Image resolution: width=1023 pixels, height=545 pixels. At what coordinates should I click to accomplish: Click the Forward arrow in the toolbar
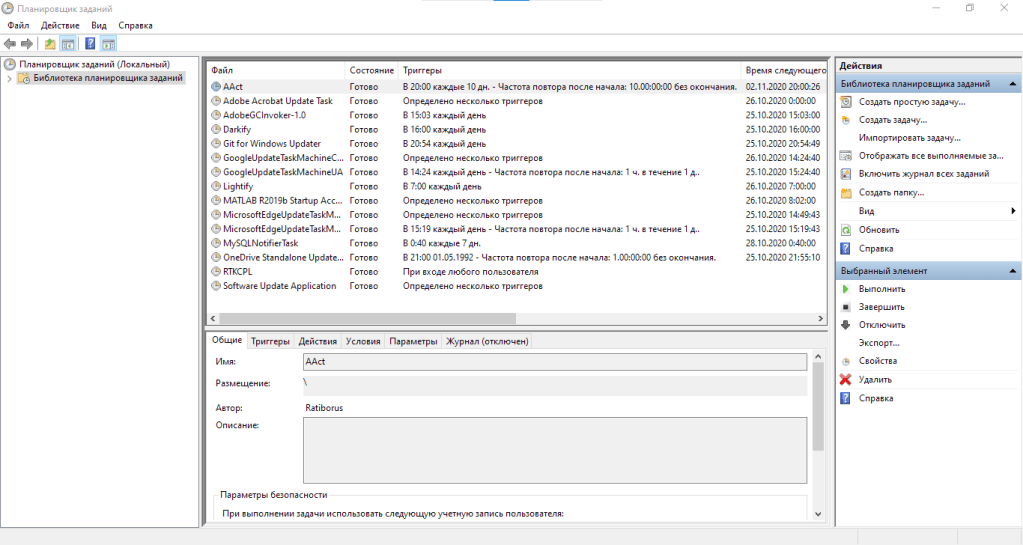click(27, 44)
